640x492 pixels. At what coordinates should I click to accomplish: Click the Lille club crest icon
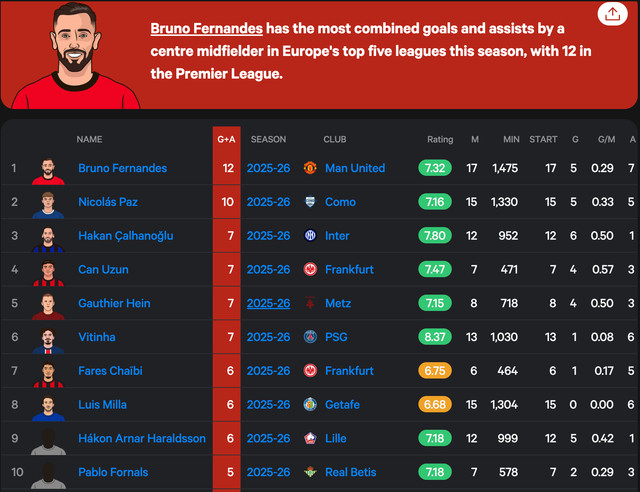point(310,439)
